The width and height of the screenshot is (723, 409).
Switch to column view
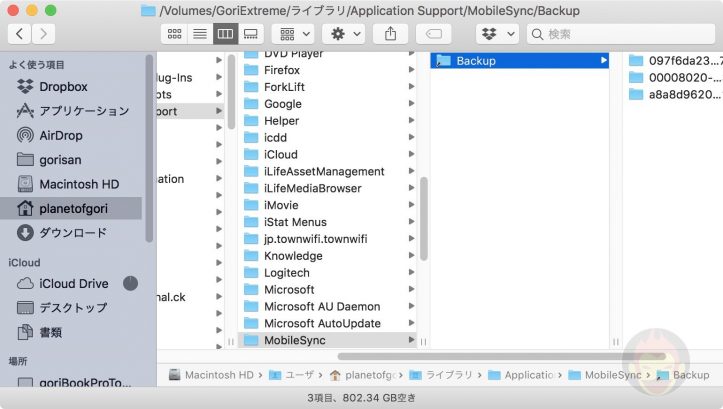pyautogui.click(x=225, y=34)
